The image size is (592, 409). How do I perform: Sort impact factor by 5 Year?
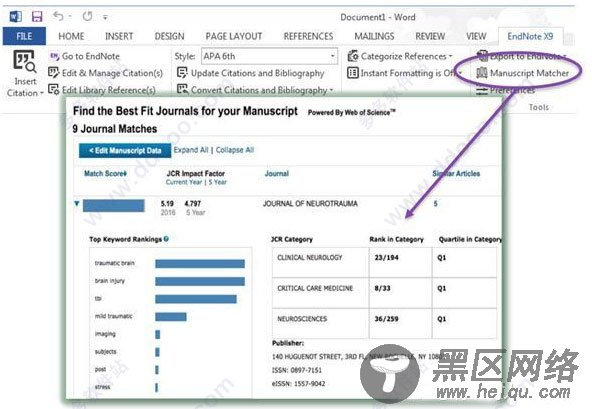point(217,182)
